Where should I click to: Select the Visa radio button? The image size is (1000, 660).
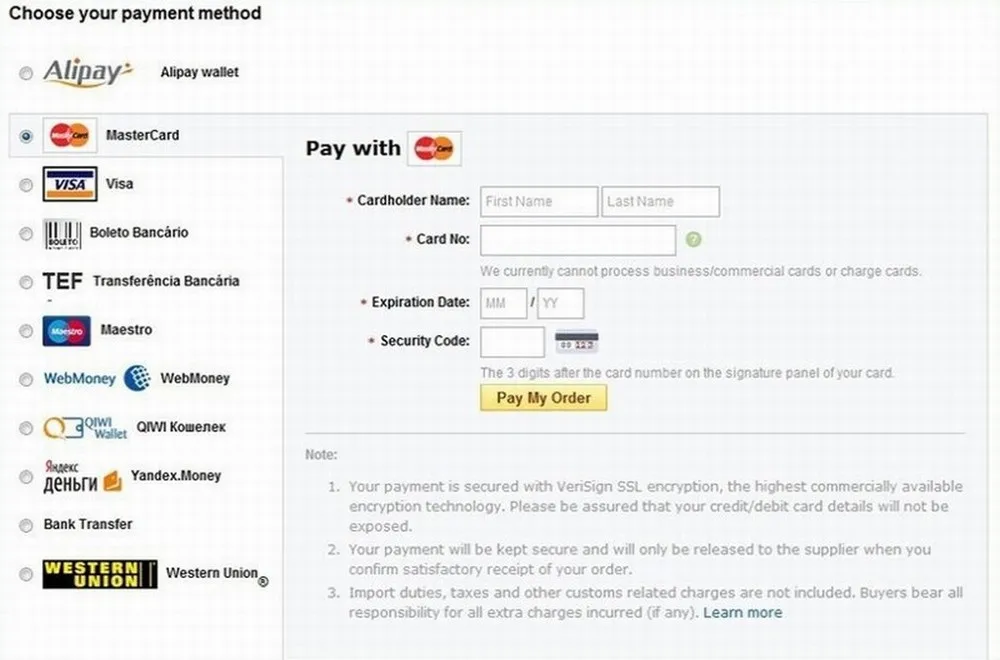26,185
